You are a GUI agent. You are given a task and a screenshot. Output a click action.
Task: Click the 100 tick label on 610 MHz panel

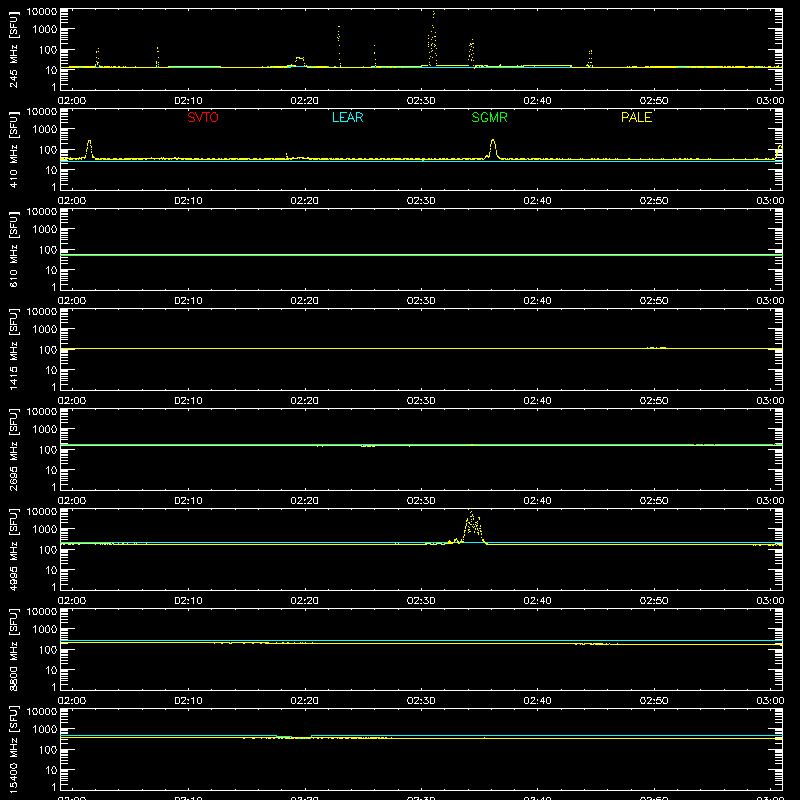(x=48, y=250)
